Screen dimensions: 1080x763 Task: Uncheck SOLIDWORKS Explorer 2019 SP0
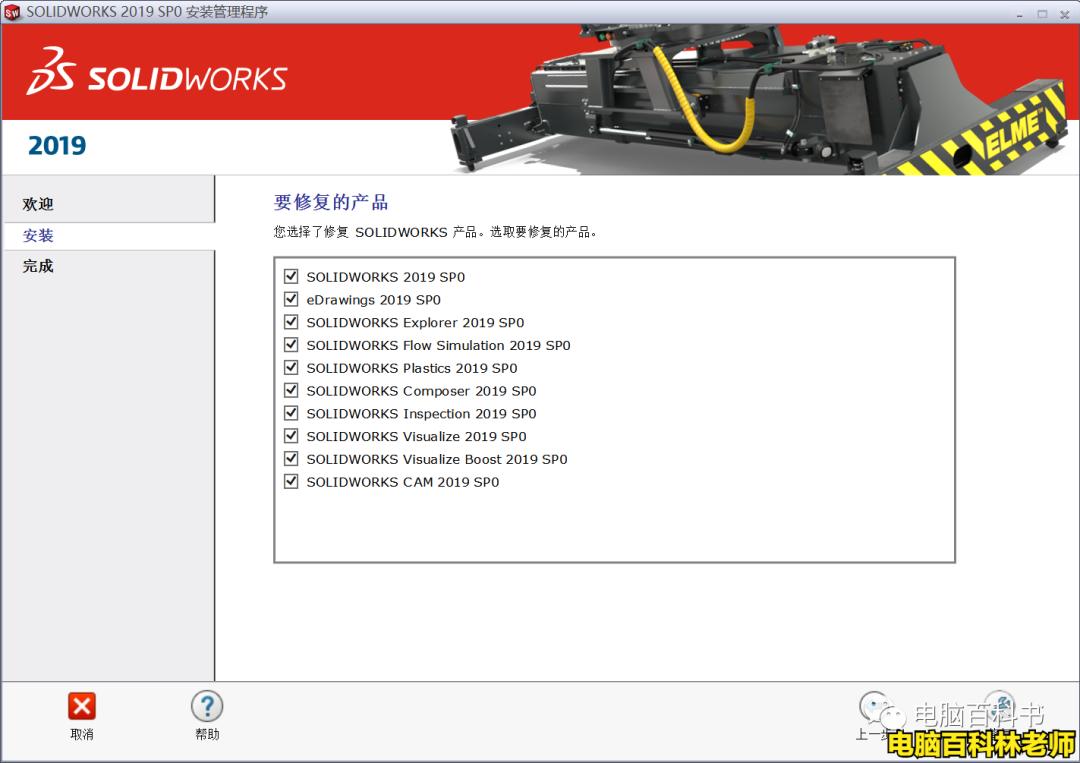coord(291,322)
